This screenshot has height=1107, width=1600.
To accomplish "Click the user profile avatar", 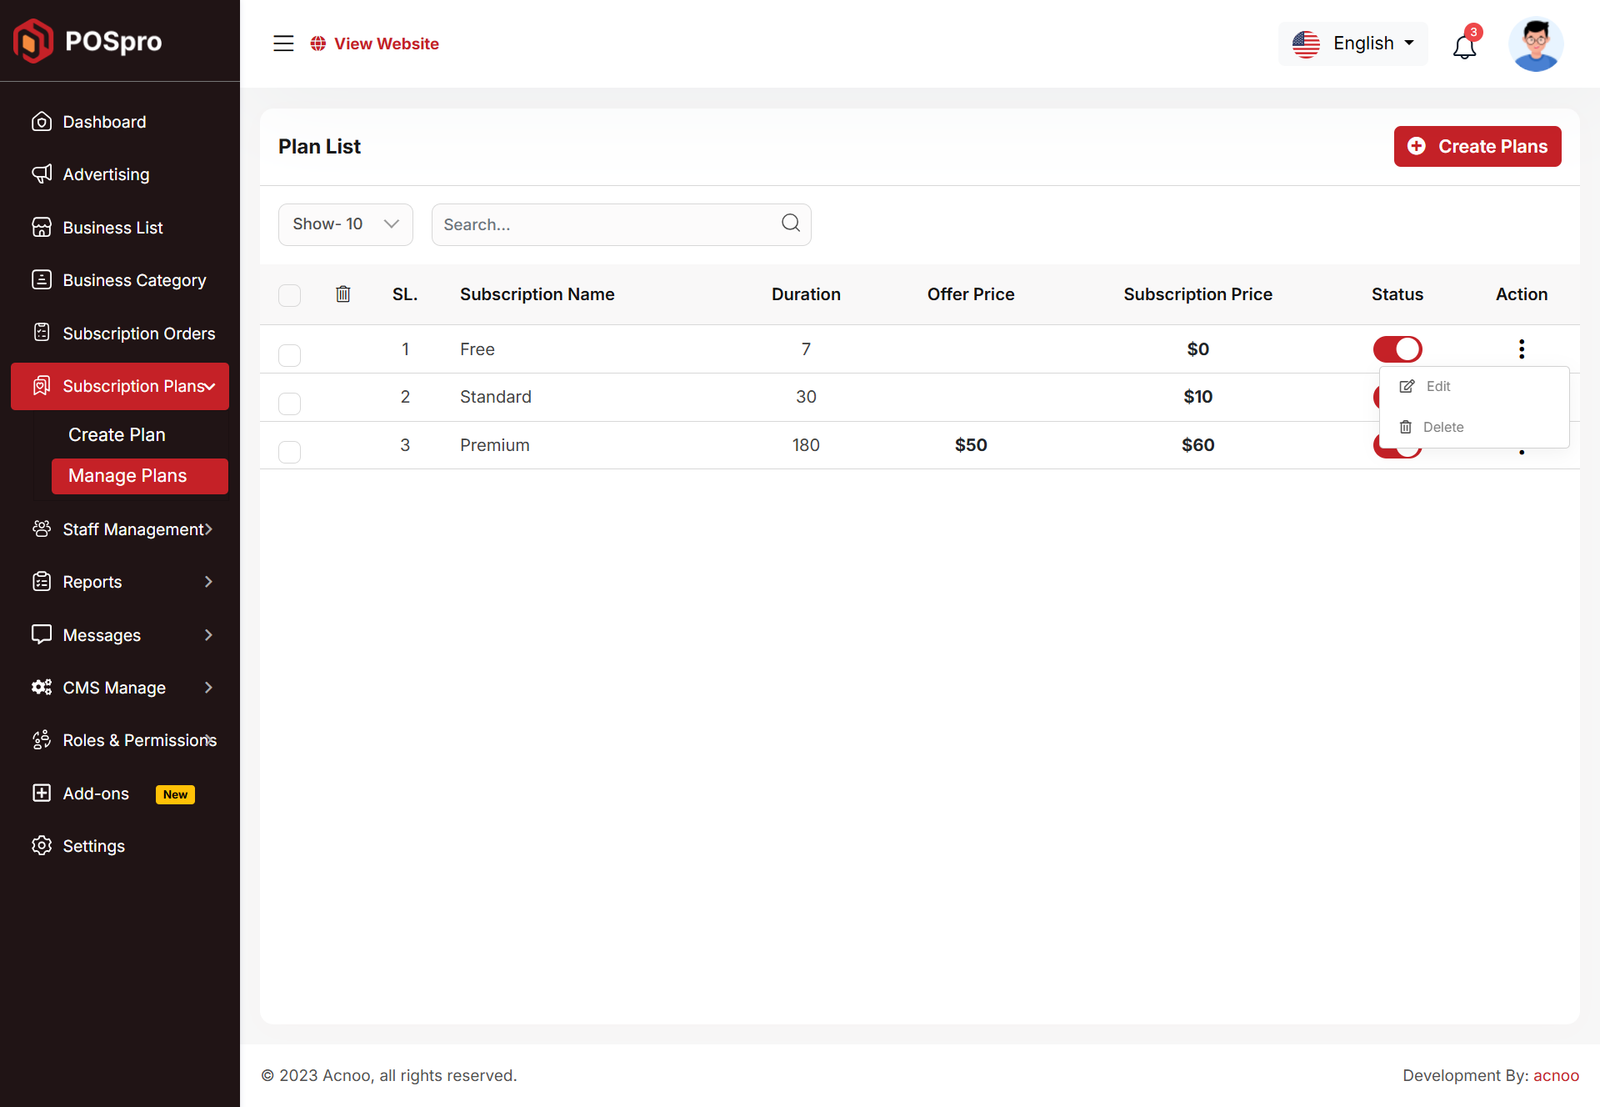I will click(1535, 45).
